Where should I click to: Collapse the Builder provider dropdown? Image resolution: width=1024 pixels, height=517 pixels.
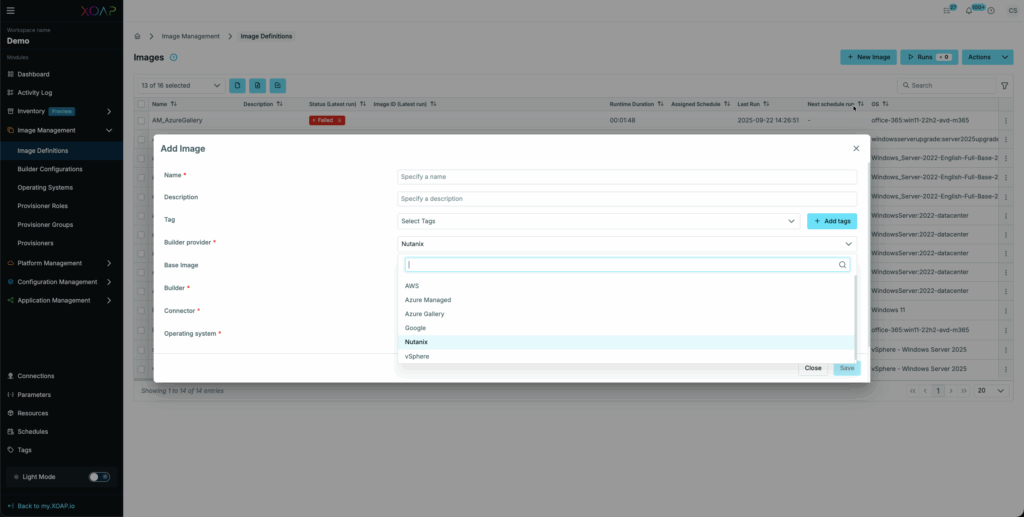tap(848, 243)
